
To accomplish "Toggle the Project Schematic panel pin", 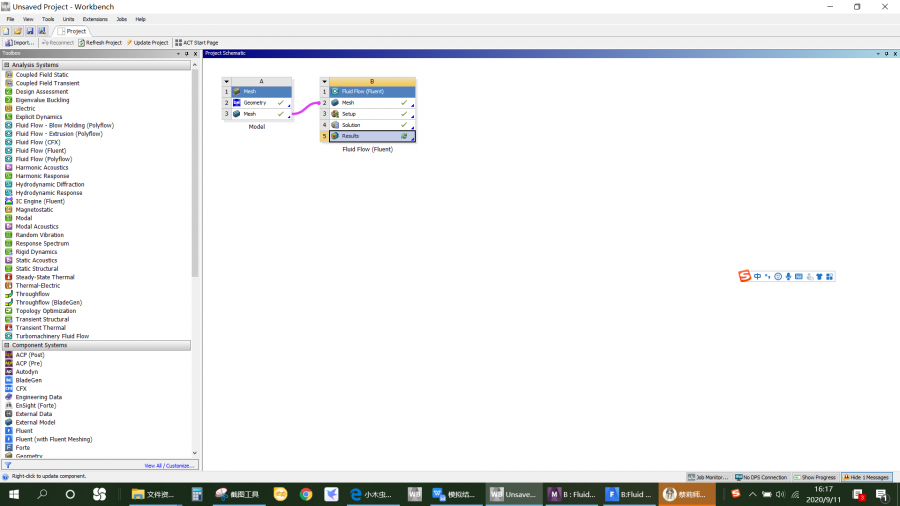I will click(887, 53).
